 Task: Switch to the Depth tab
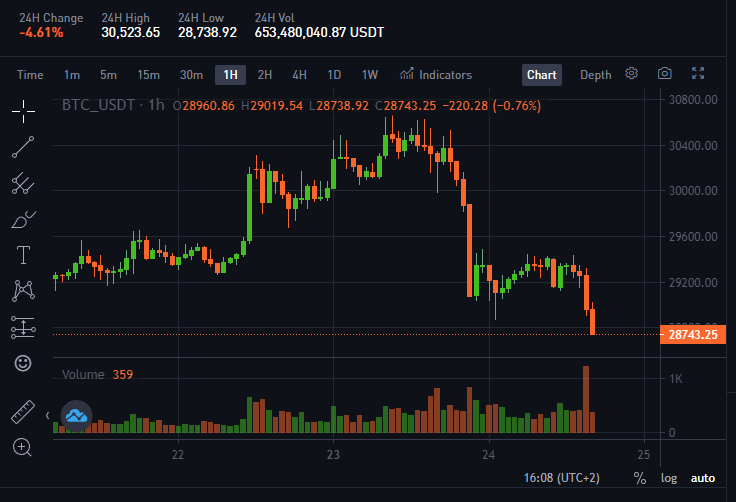pos(596,75)
